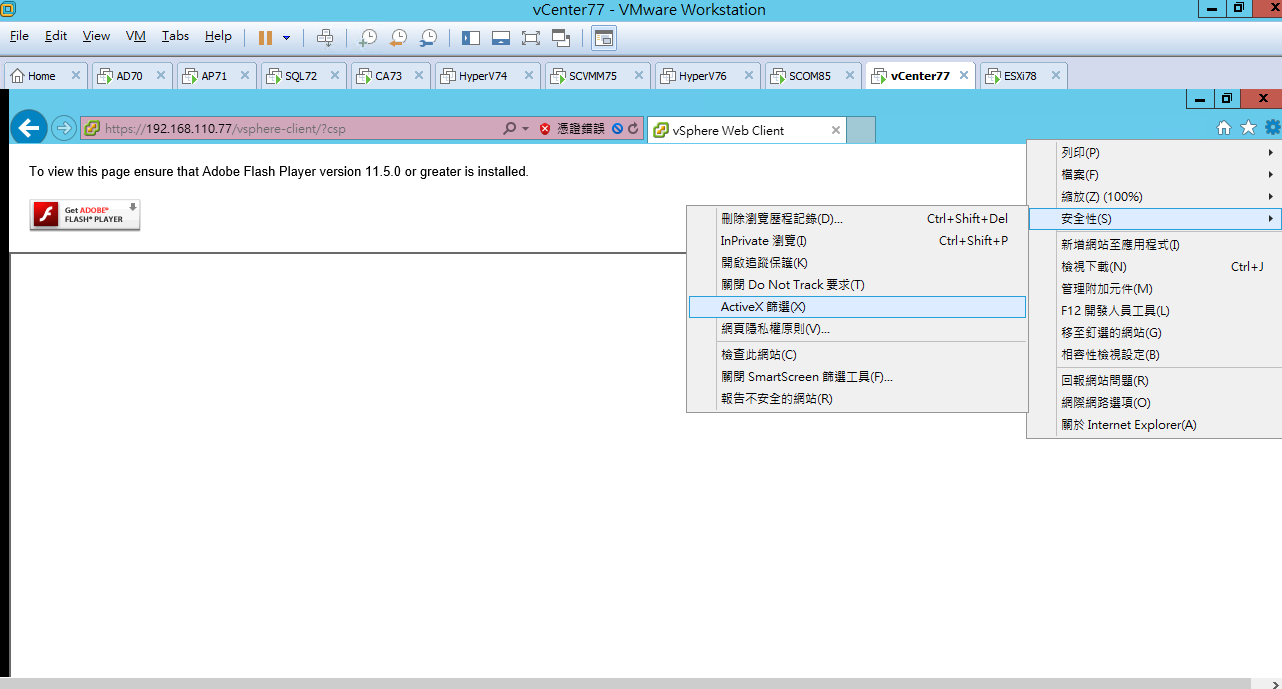1282x689 pixels.
Task: Click the IE forward arrow button
Action: (x=63, y=128)
